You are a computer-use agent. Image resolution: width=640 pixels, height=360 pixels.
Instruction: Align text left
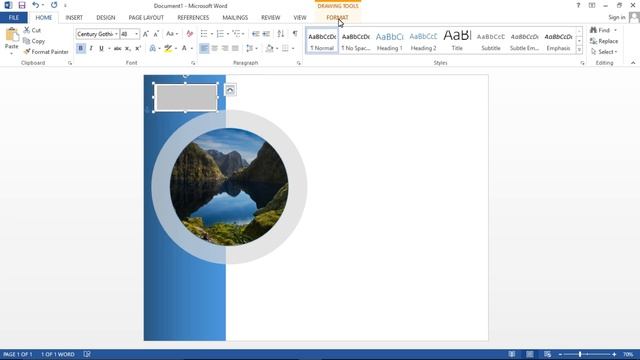tap(204, 49)
